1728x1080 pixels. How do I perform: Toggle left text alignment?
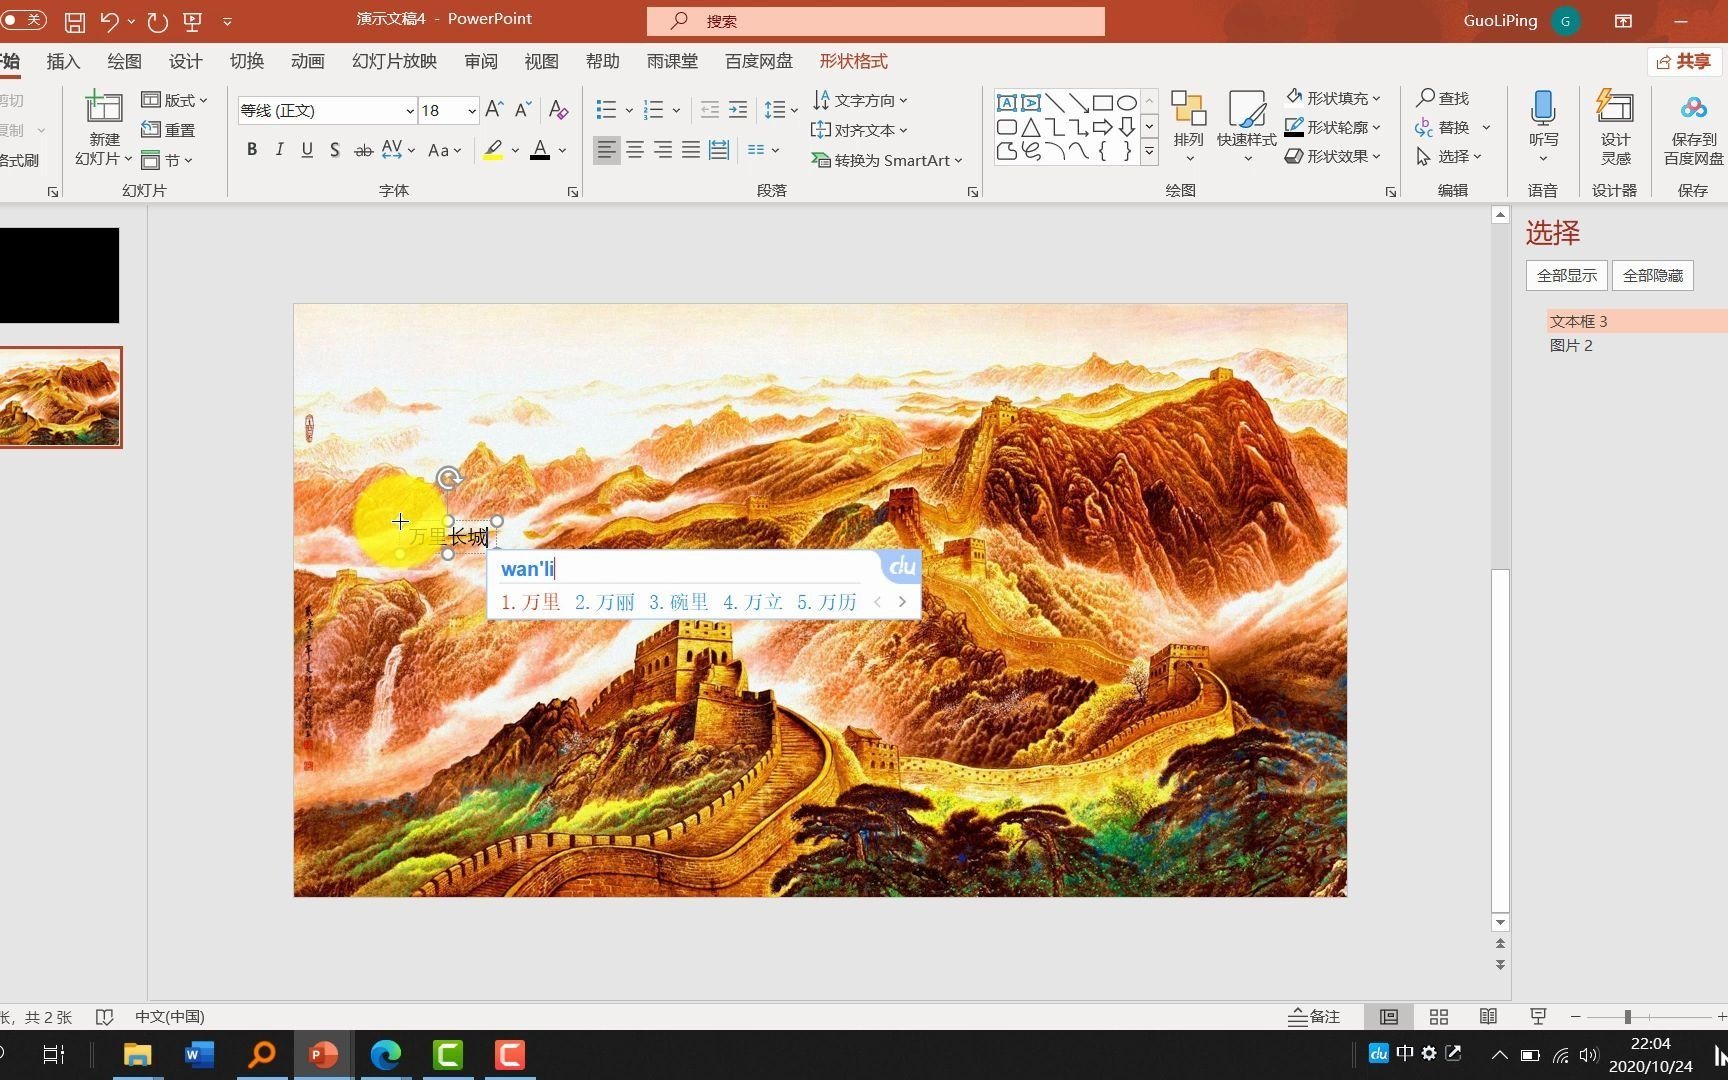pyautogui.click(x=606, y=150)
